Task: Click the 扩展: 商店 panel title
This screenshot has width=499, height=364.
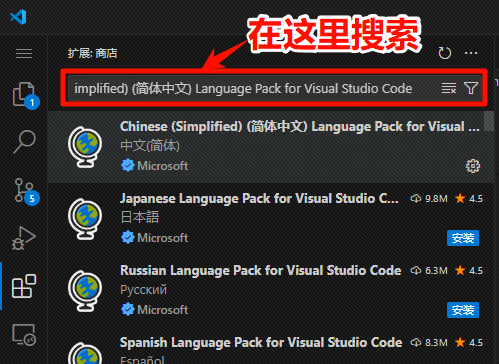Action: [92, 53]
